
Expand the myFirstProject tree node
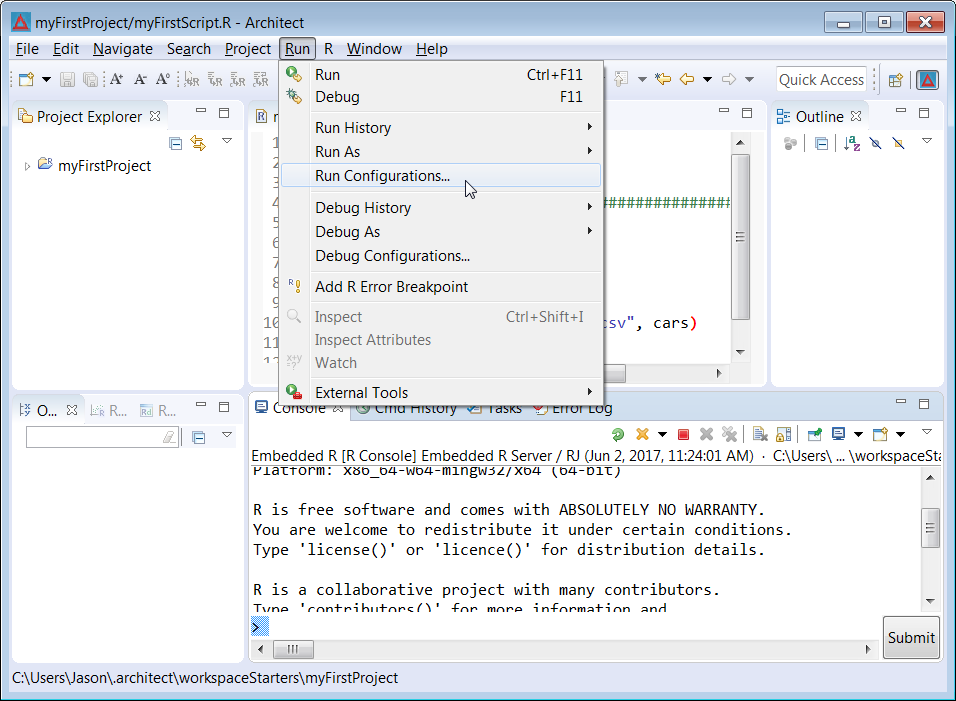click(27, 166)
